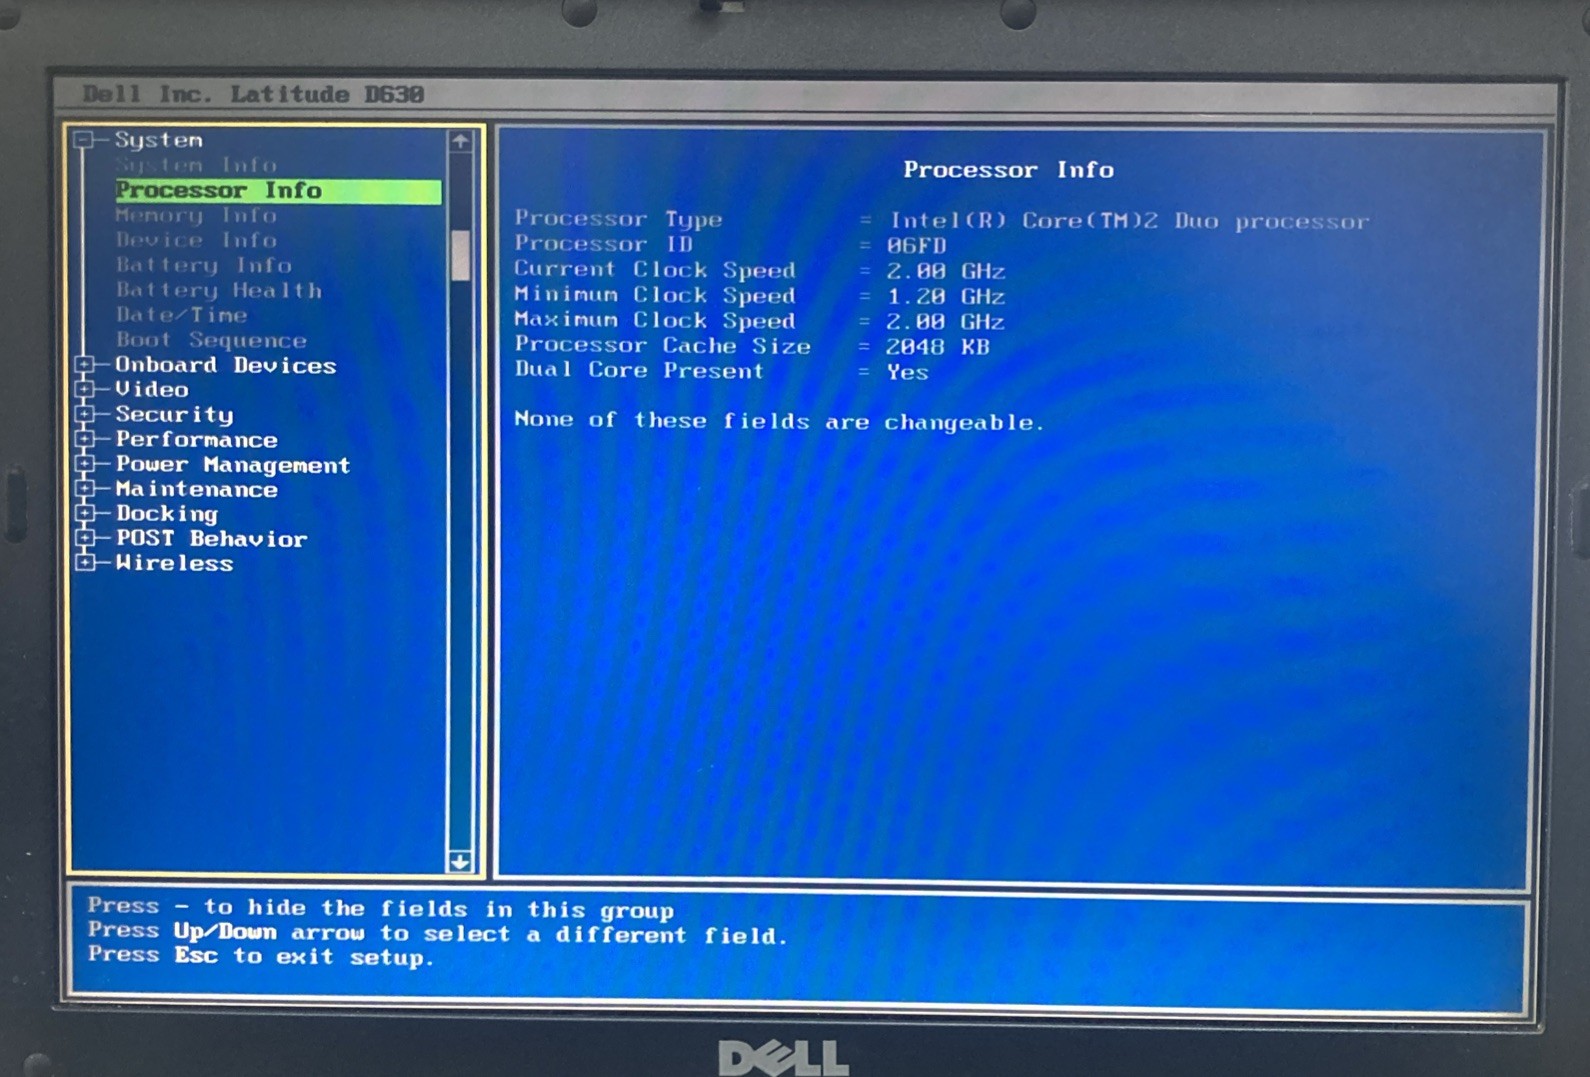This screenshot has width=1590, height=1077.
Task: Expand the Onboard Devices group
Action: (x=85, y=365)
